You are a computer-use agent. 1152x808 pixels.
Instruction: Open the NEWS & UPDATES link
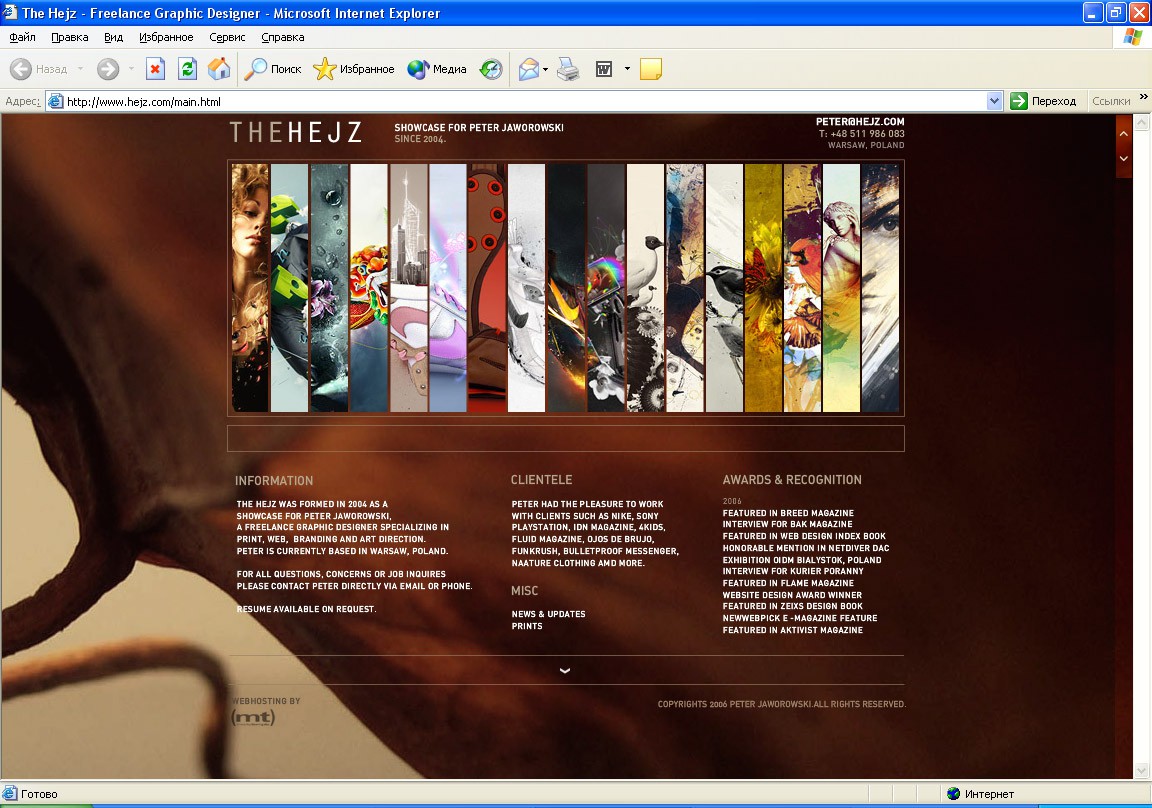(548, 614)
